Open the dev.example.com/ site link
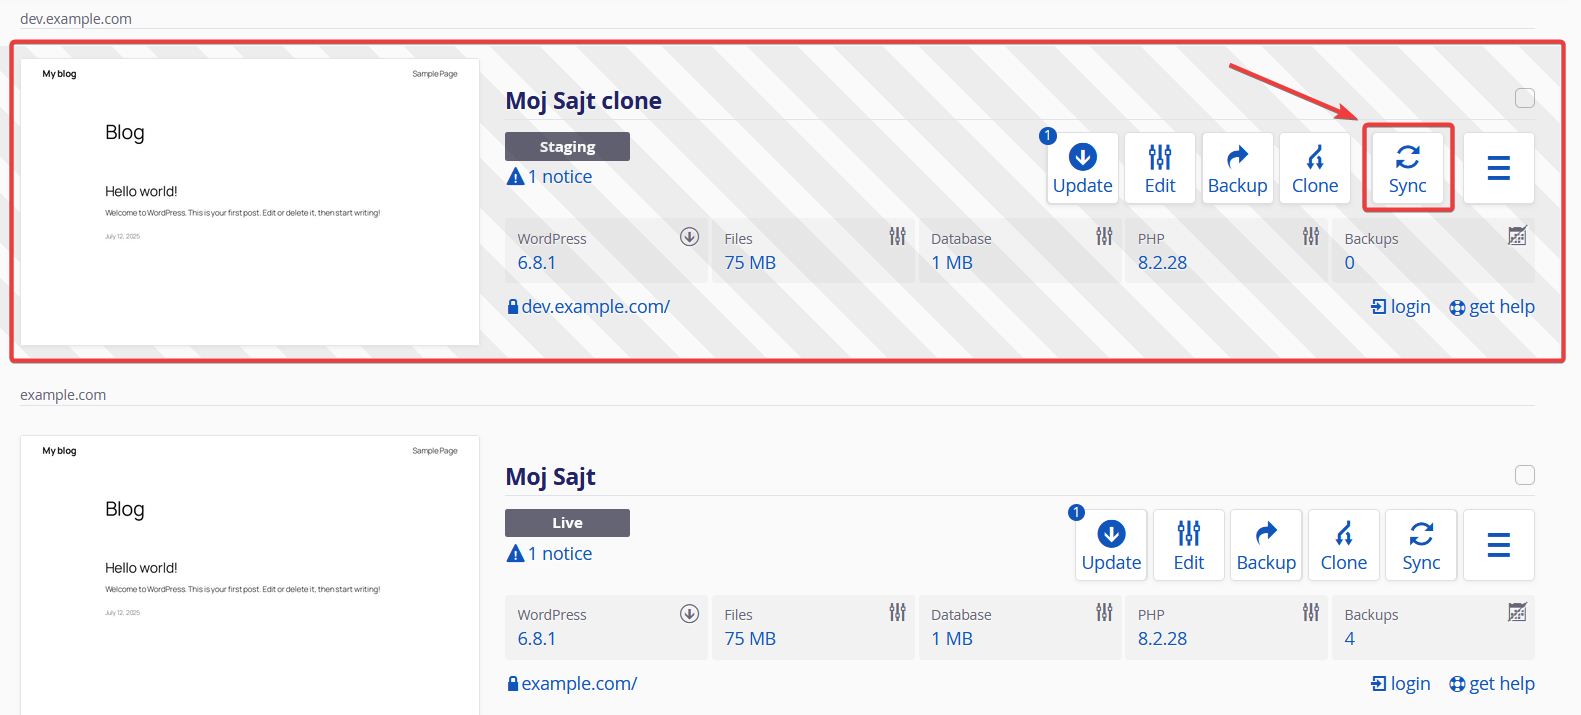The width and height of the screenshot is (1581, 715). point(589,307)
